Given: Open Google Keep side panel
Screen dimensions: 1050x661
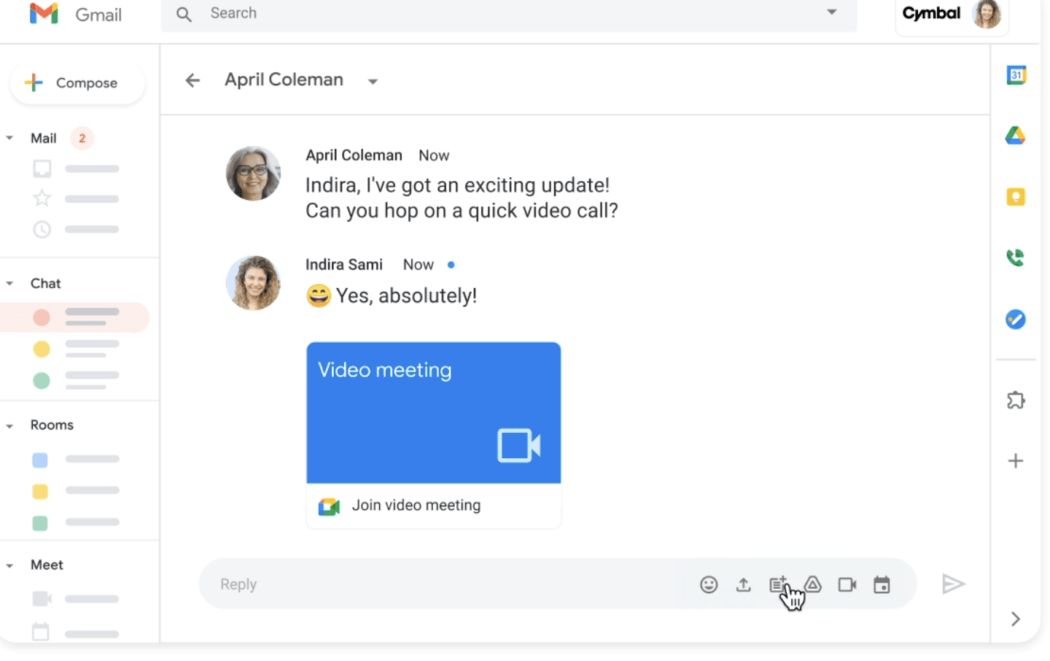Looking at the screenshot, I should [x=1016, y=197].
